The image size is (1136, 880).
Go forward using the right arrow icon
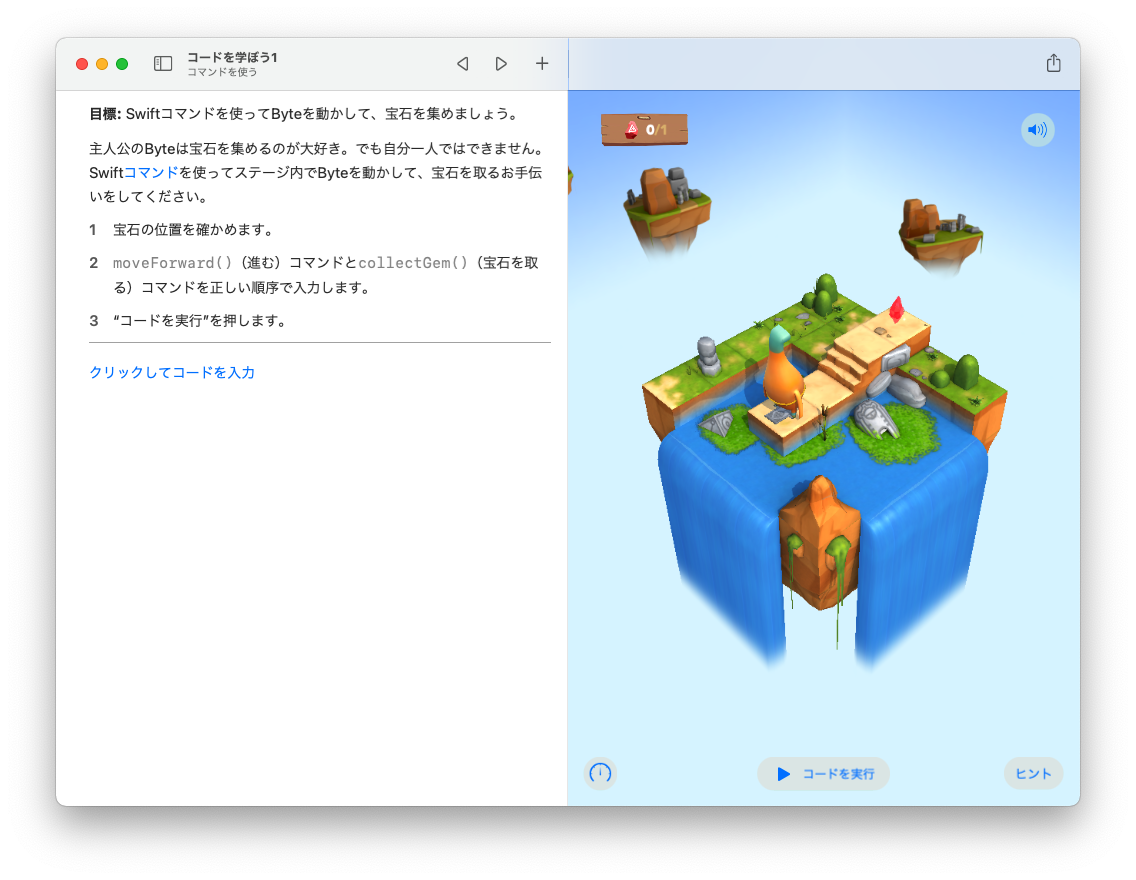[x=501, y=63]
